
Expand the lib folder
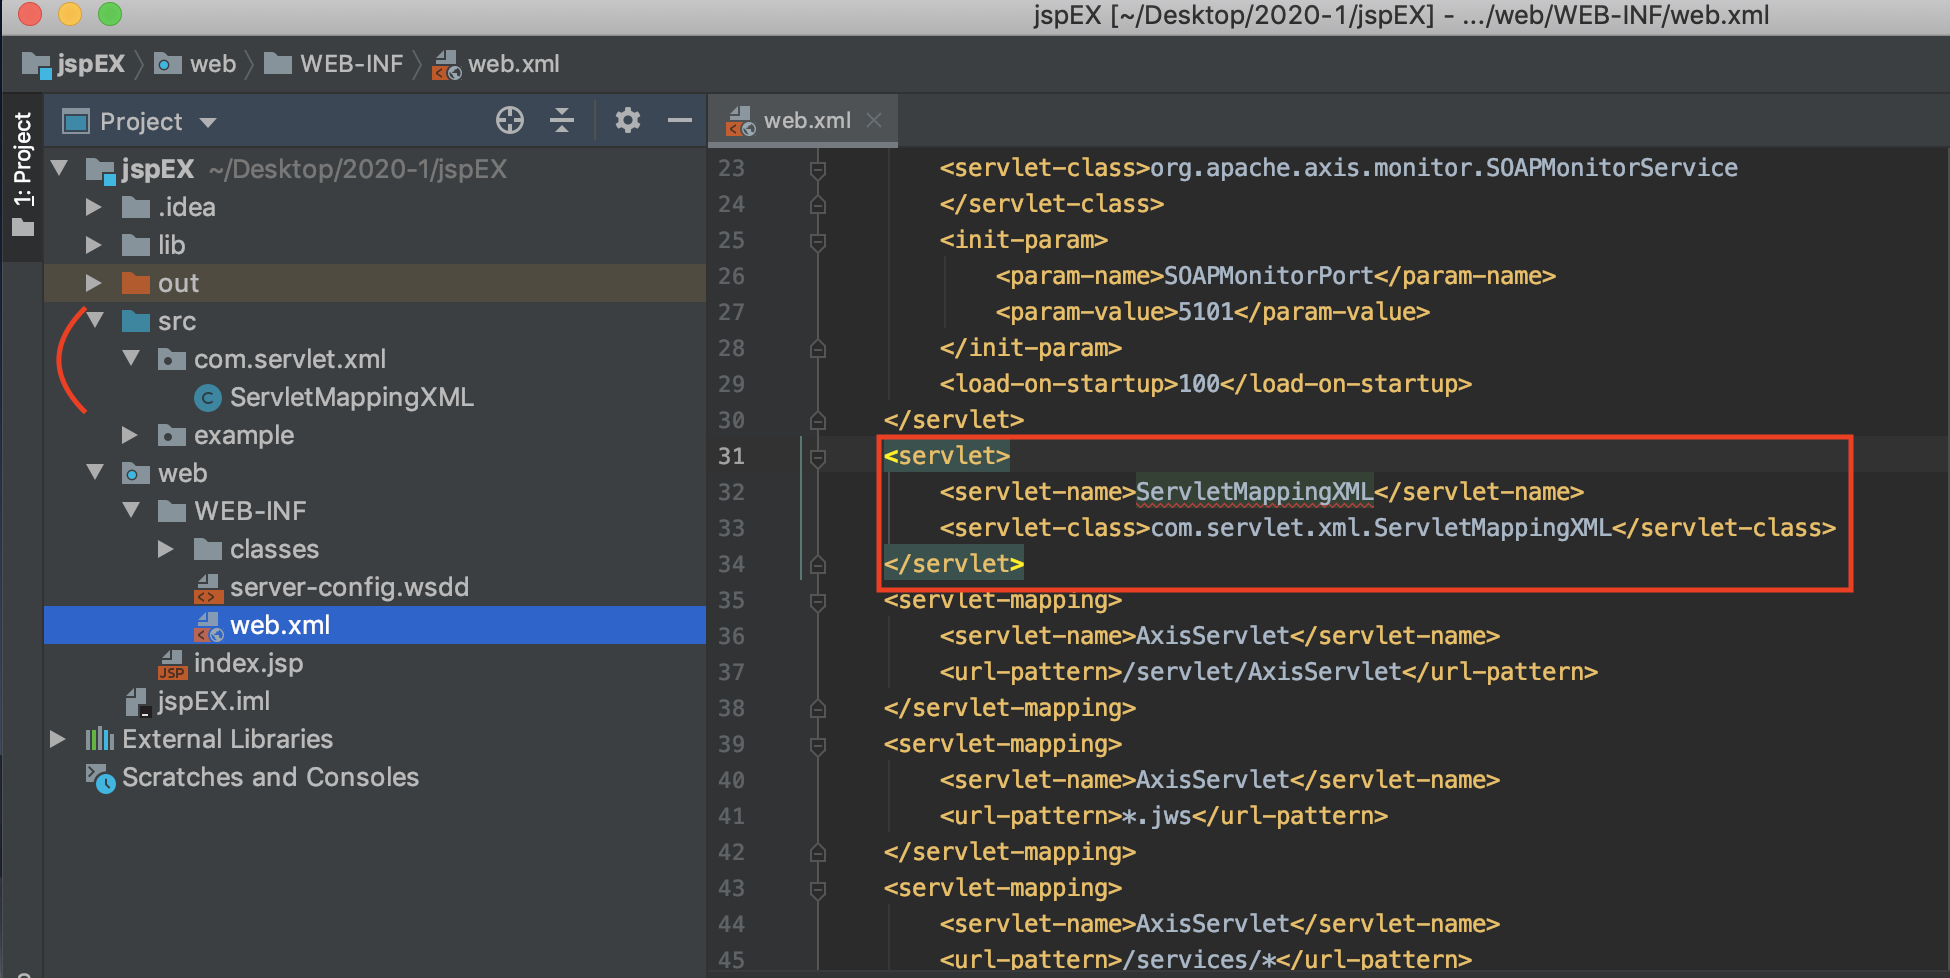(94, 245)
